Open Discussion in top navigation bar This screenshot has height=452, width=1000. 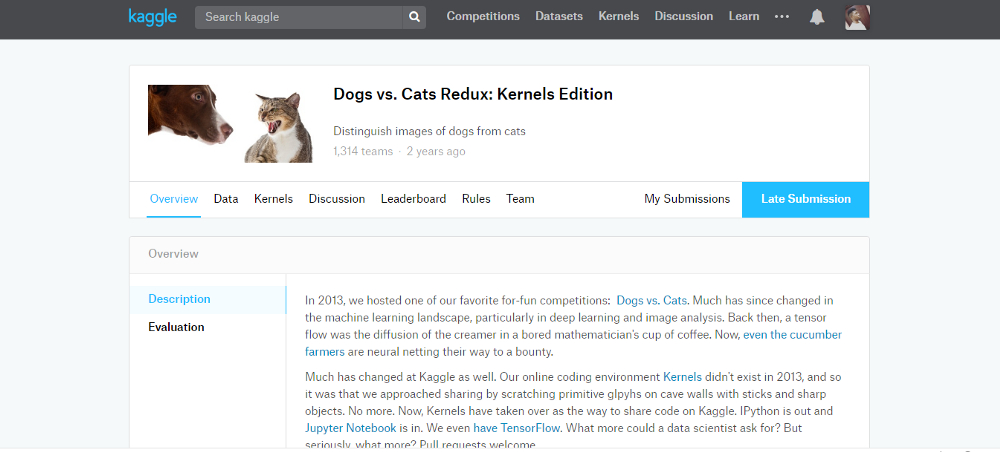pyautogui.click(x=684, y=17)
